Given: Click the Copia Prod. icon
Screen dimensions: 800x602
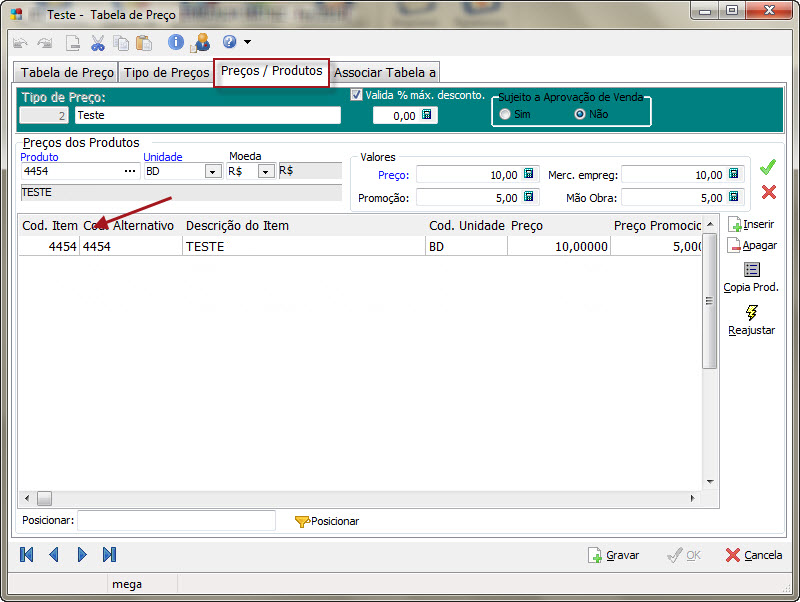Looking at the screenshot, I should tap(751, 270).
